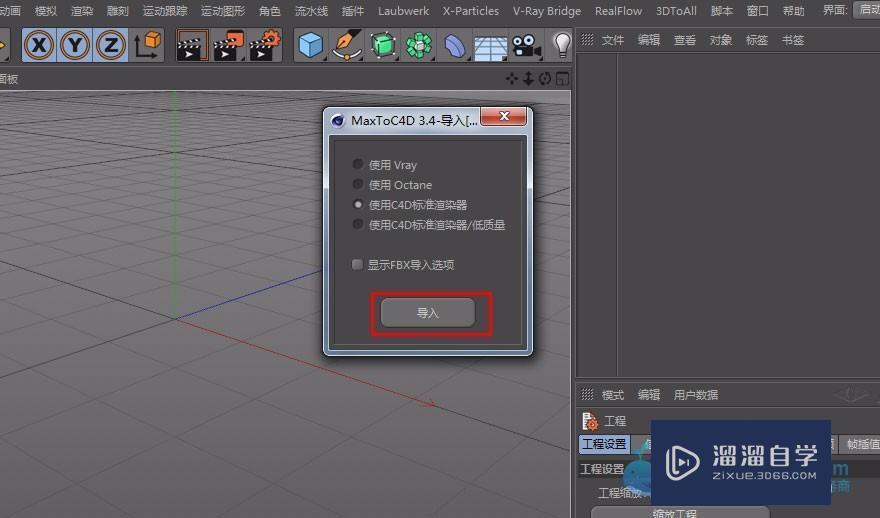
Task: Toggle the Z axis lock icon
Action: pos(111,45)
